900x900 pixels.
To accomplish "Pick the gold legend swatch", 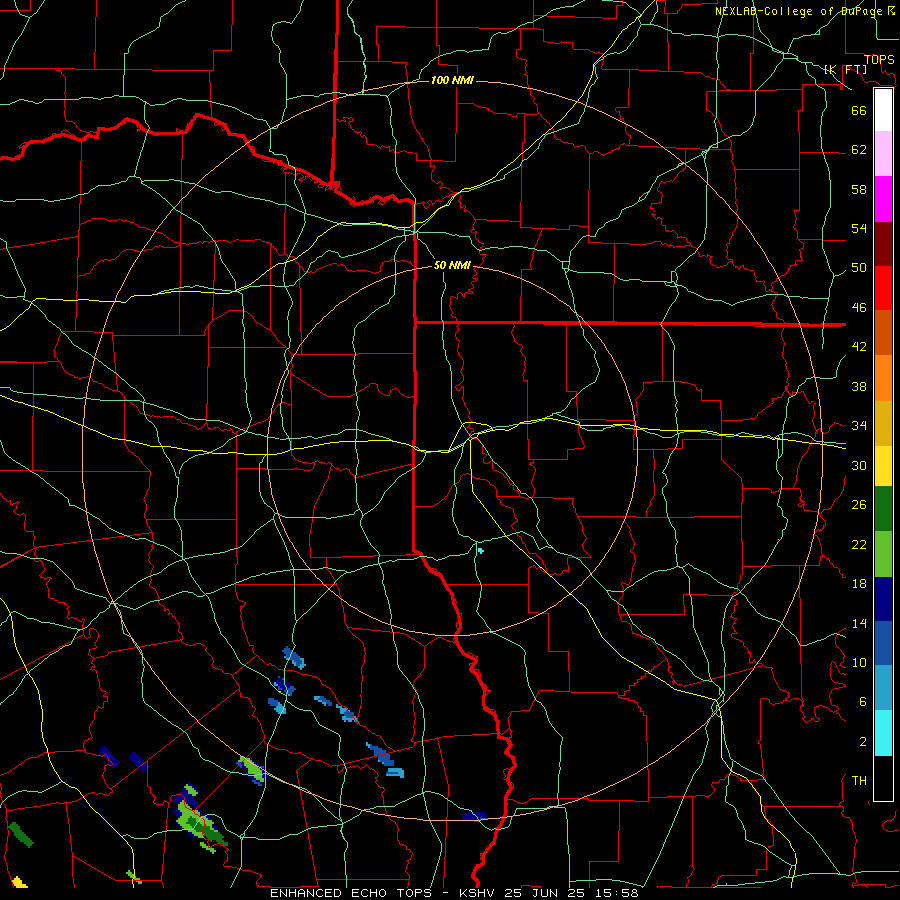I will click(x=883, y=424).
